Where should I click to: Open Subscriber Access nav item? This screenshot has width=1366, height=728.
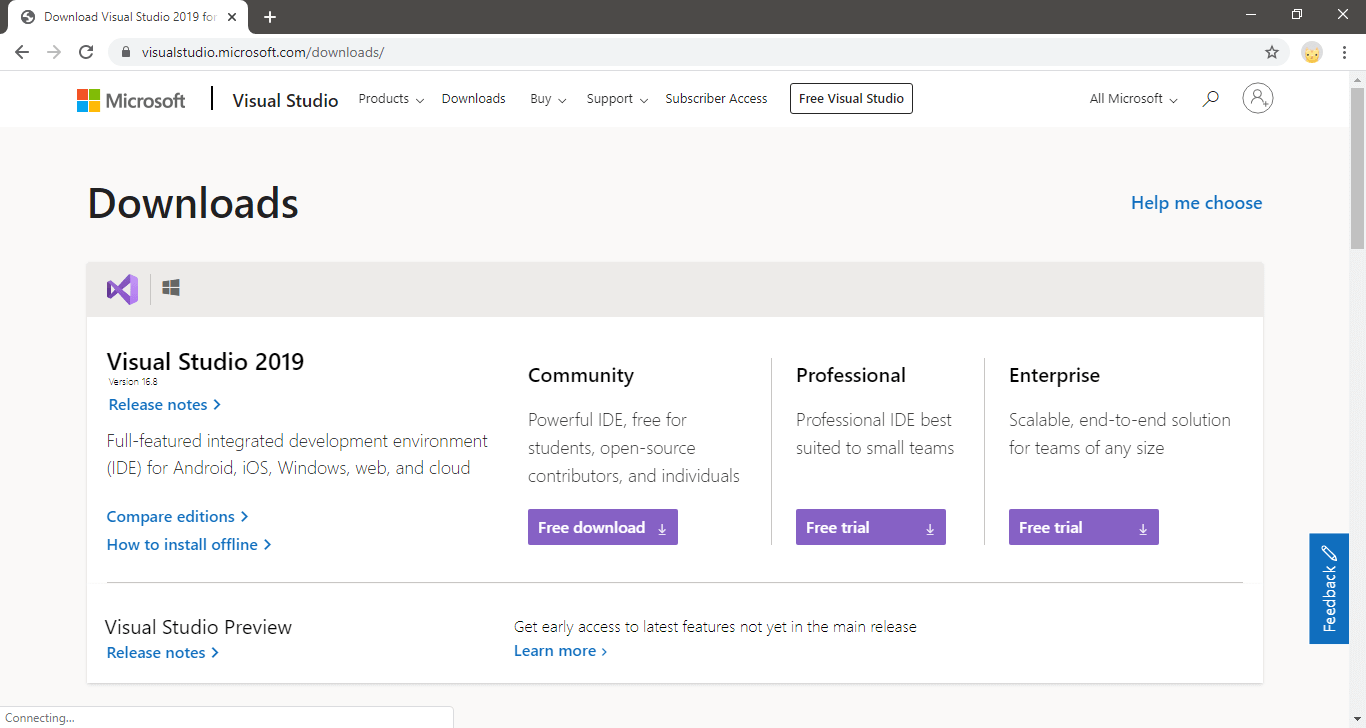716,99
